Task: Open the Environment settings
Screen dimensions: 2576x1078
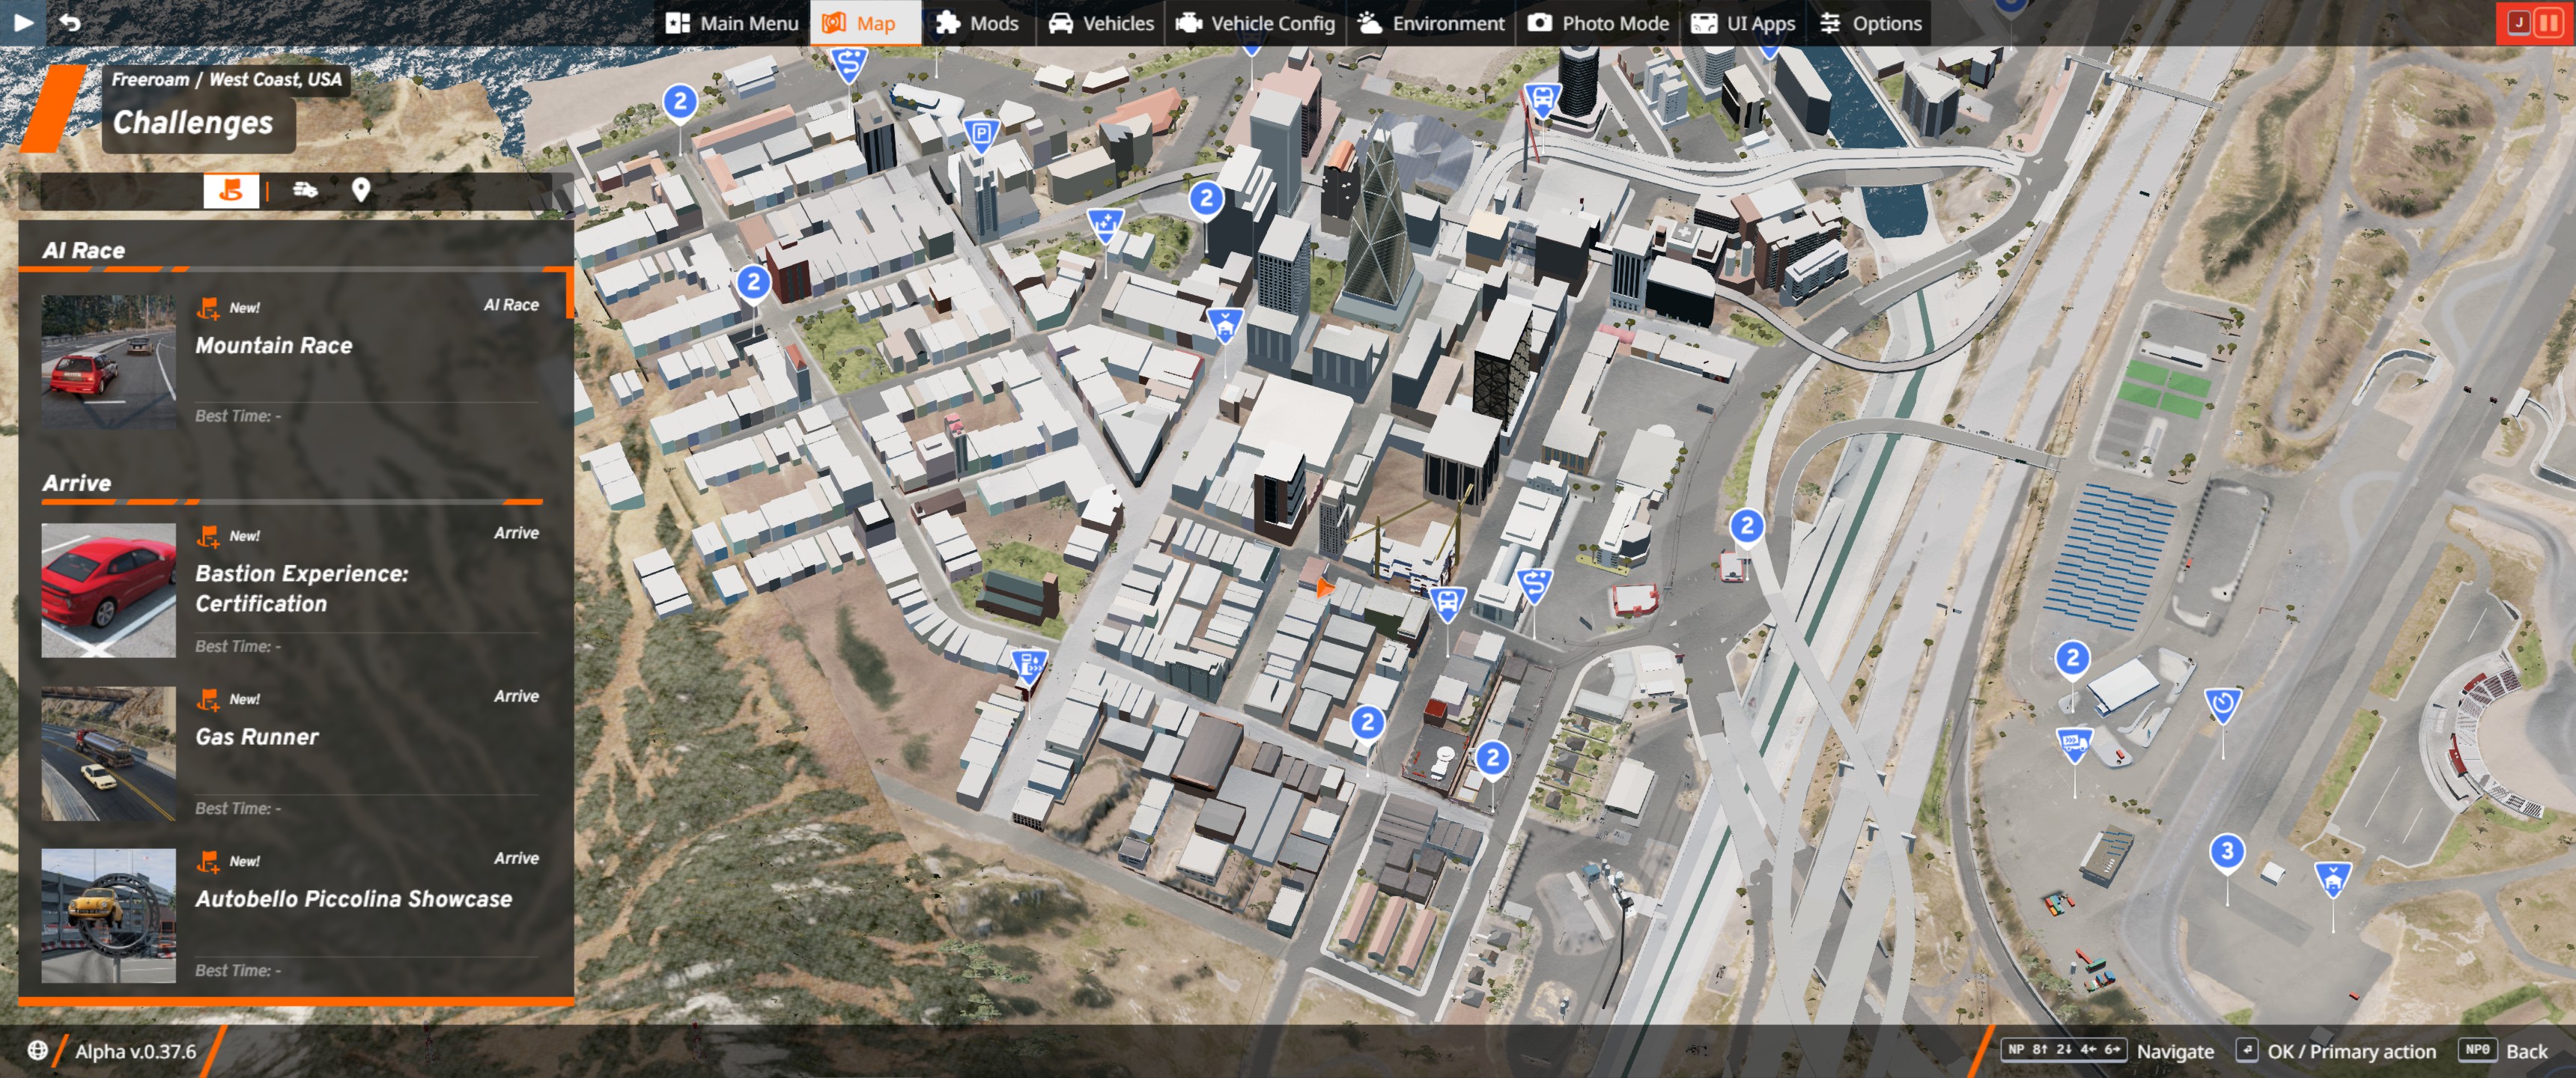Action: click(1431, 23)
